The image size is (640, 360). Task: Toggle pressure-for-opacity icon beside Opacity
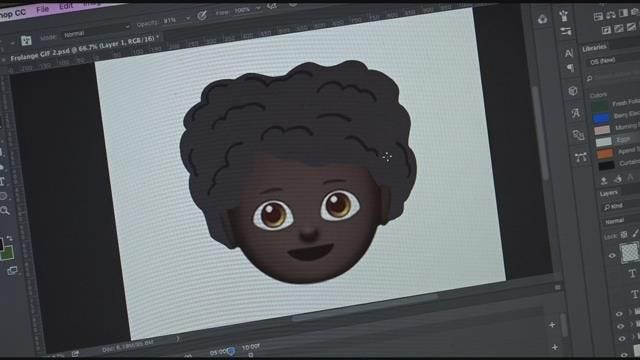(202, 16)
